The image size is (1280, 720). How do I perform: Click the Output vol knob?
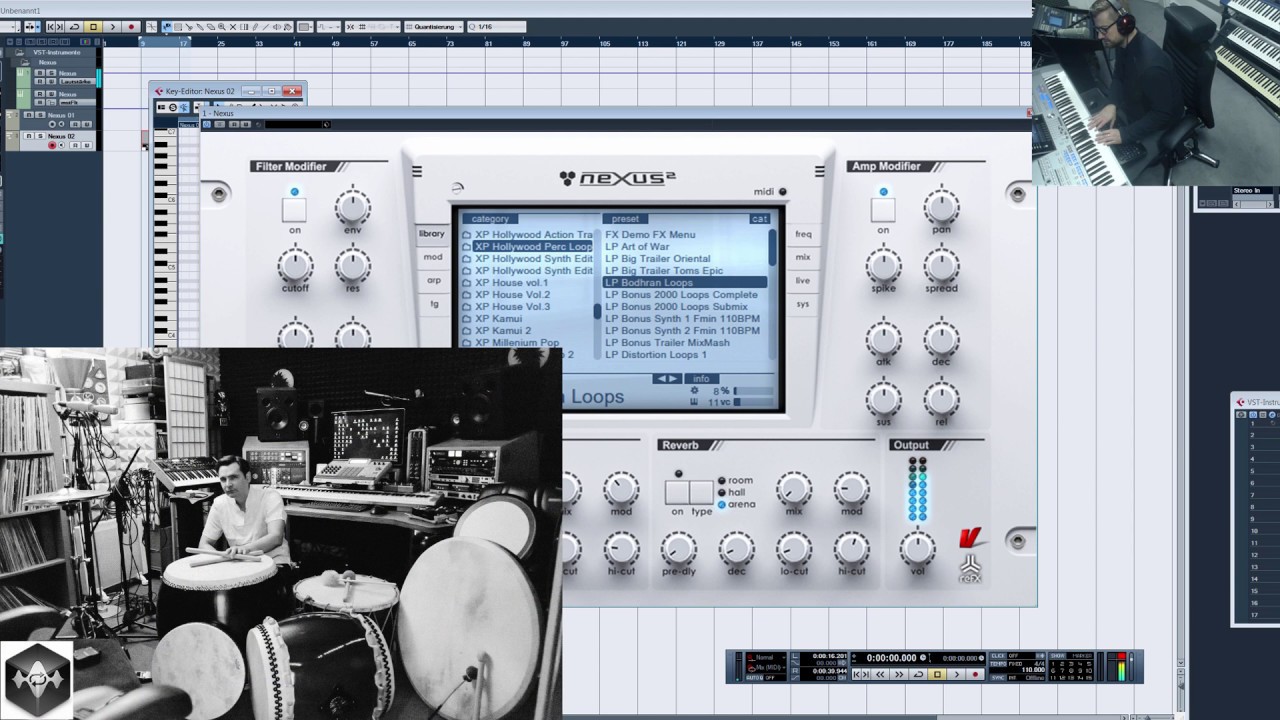click(917, 547)
